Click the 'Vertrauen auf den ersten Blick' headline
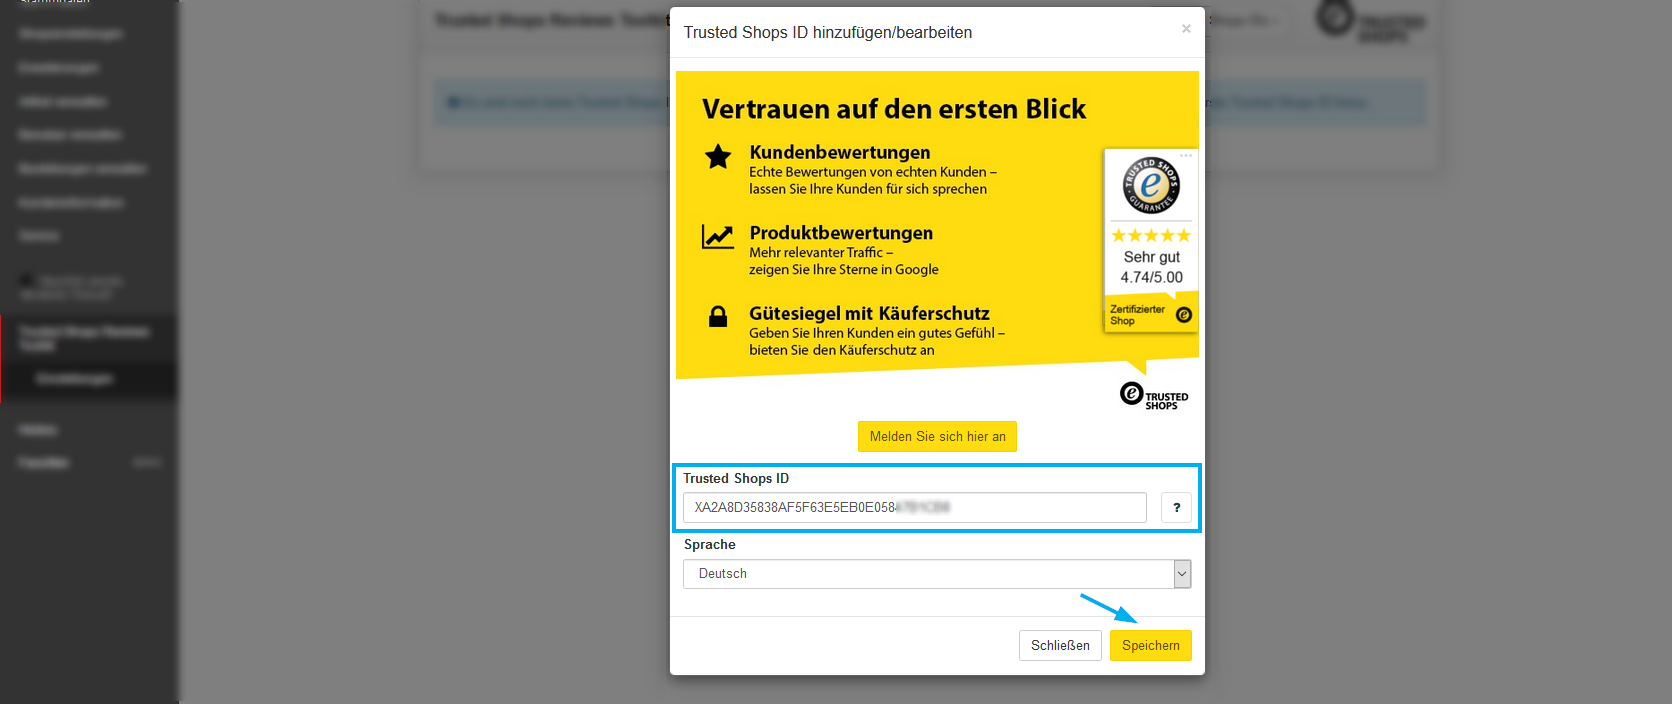This screenshot has height=704, width=1672. coord(893,109)
